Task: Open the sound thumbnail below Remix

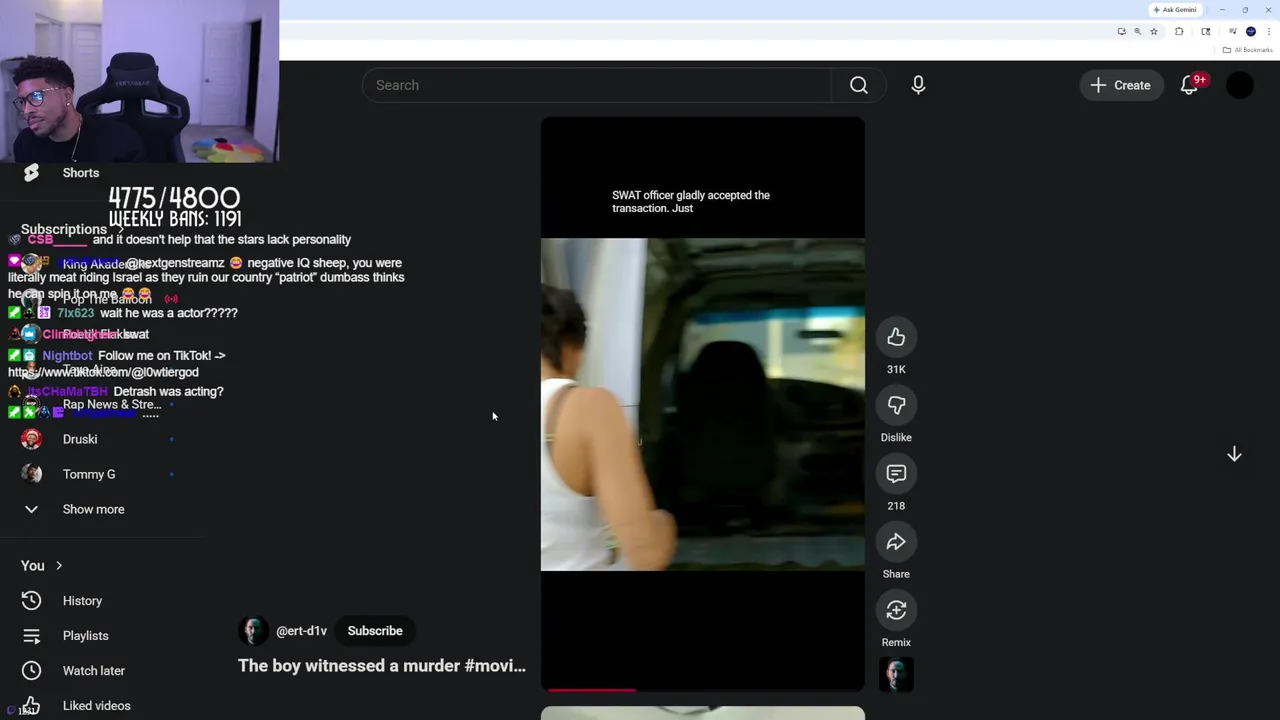Action: 896,675
